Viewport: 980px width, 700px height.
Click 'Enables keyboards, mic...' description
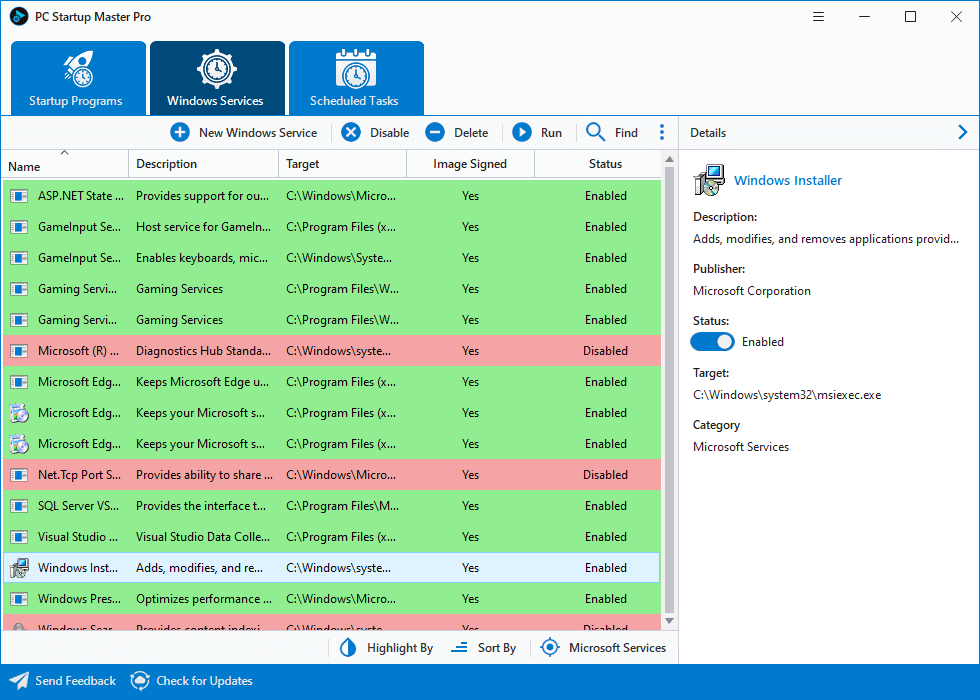pyautogui.click(x=202, y=258)
